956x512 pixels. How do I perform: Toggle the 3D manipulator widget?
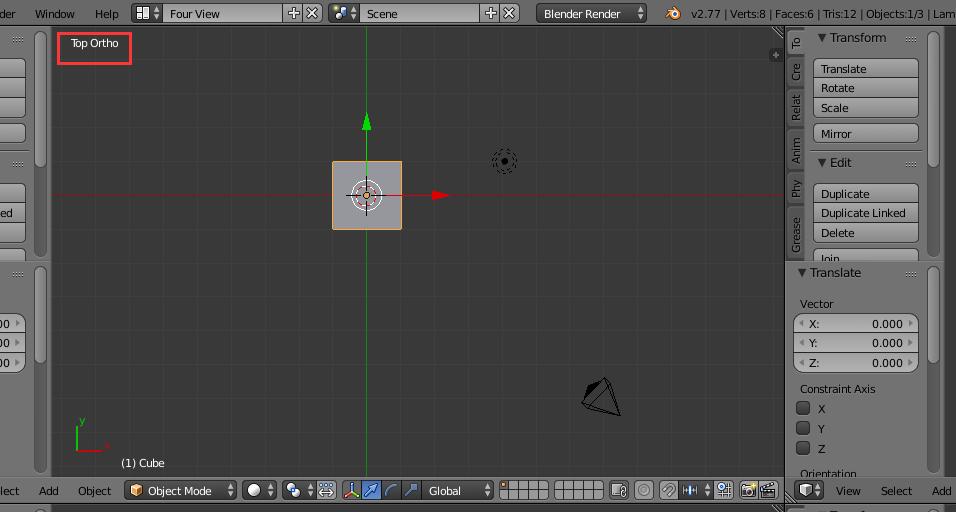(x=352, y=491)
